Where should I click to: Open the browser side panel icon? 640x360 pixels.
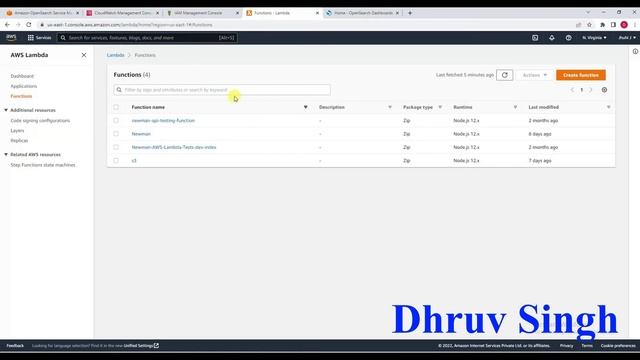pos(613,25)
